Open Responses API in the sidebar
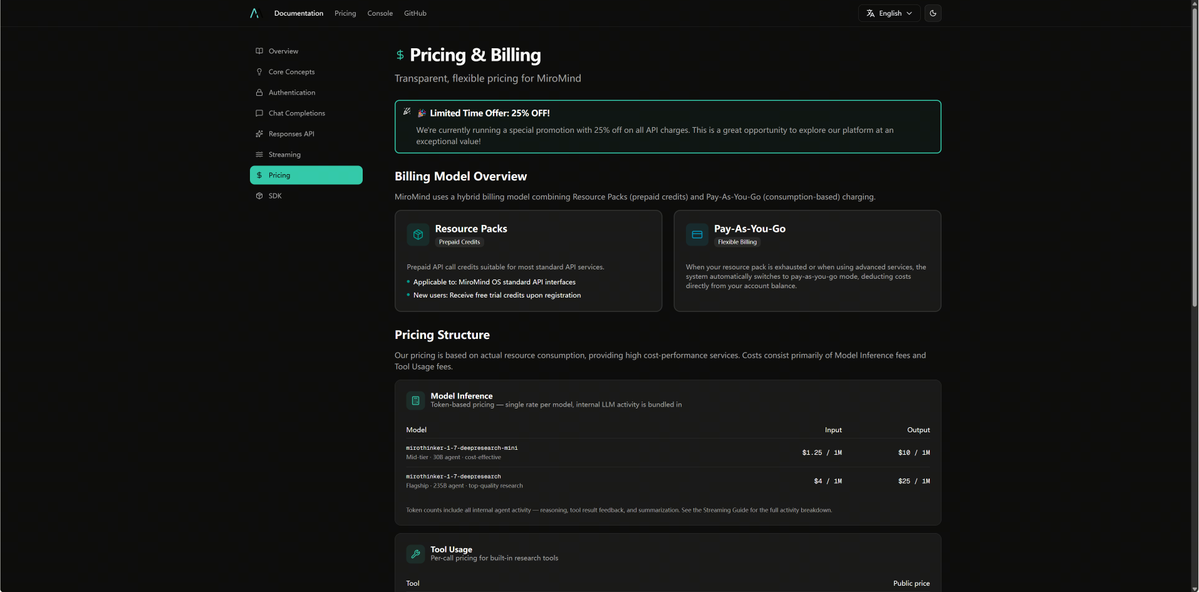This screenshot has width=1199, height=592. (x=306, y=134)
